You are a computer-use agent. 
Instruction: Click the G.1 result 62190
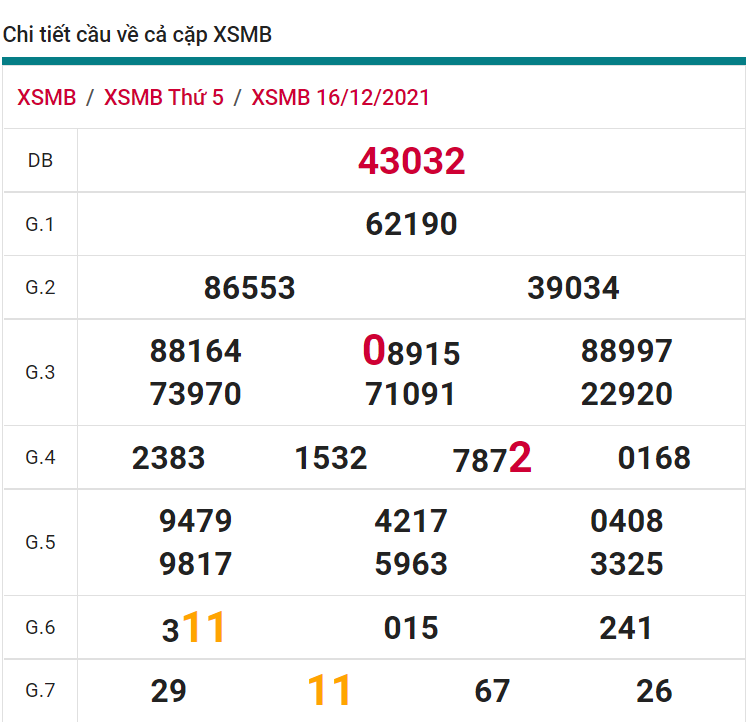click(411, 224)
